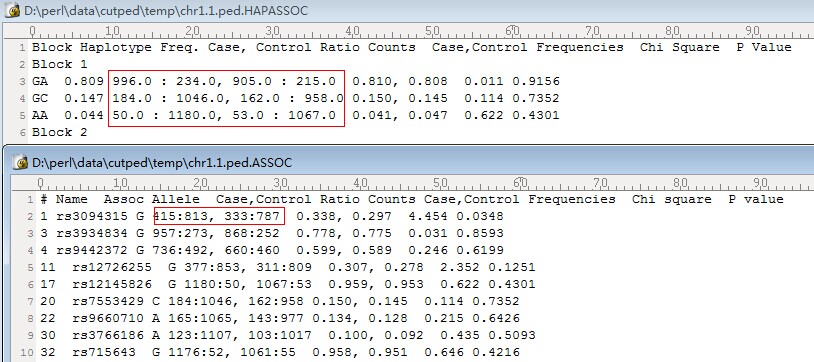Click frequency value 0.147 in GC row

coord(84,98)
